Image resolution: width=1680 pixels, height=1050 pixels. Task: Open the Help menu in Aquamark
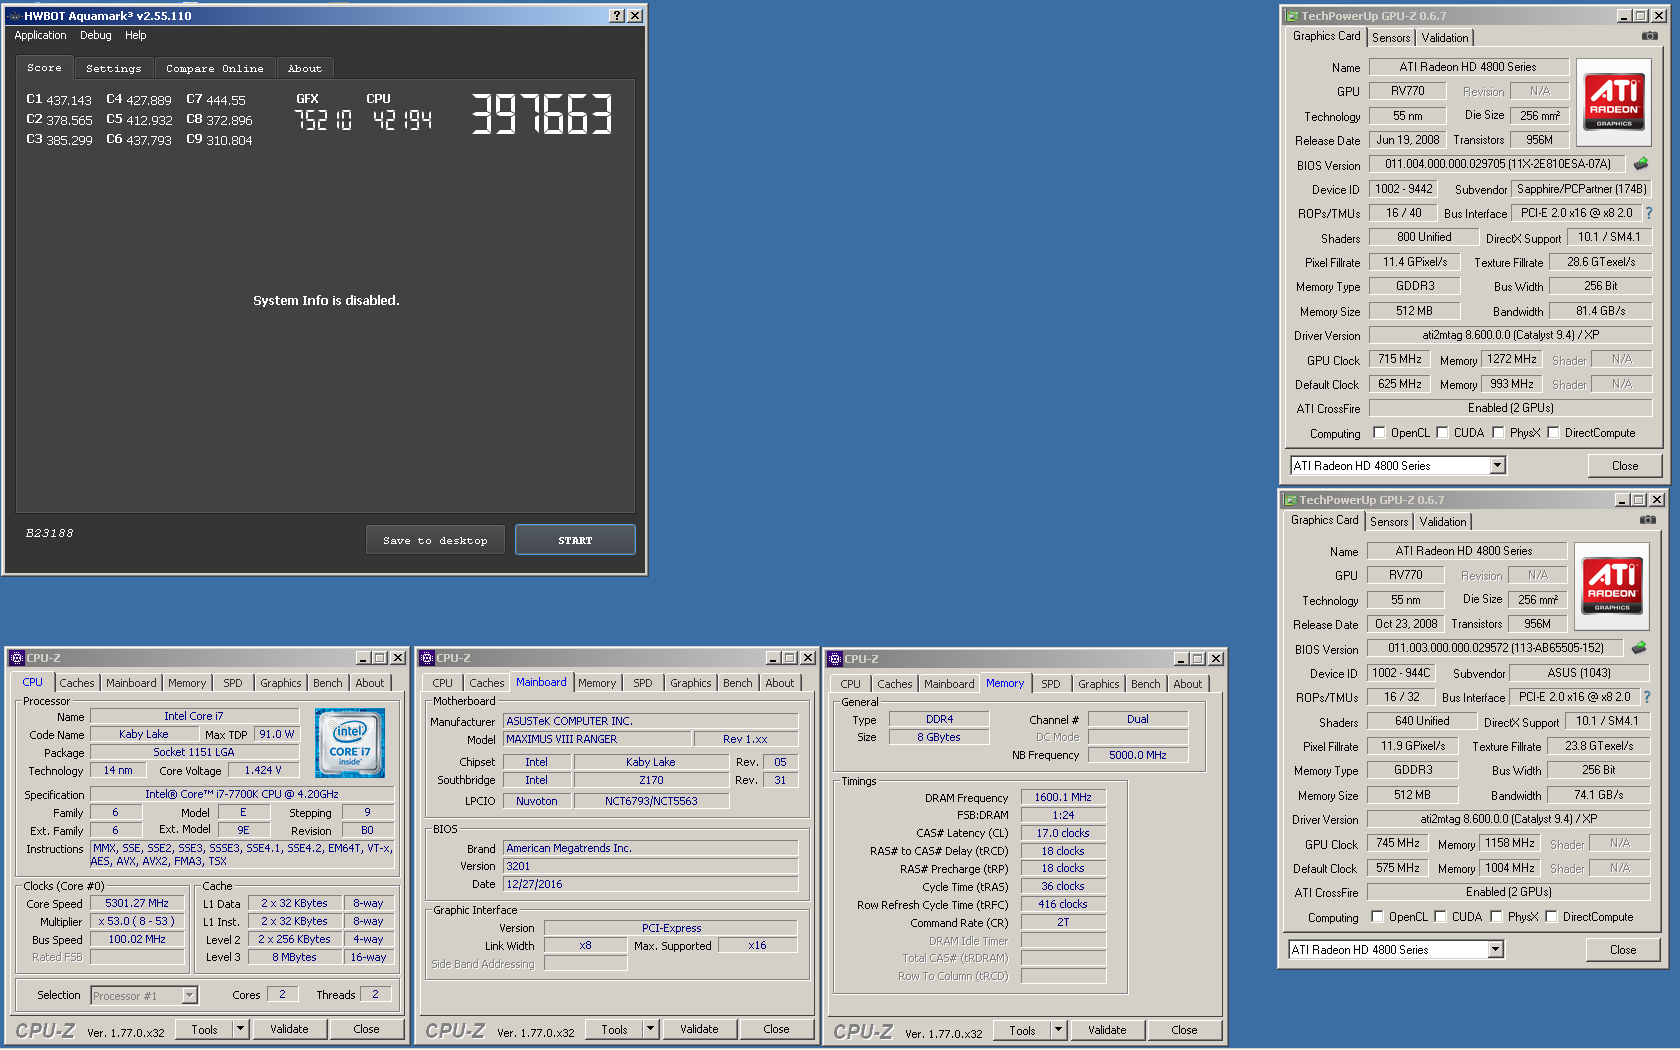[x=136, y=35]
